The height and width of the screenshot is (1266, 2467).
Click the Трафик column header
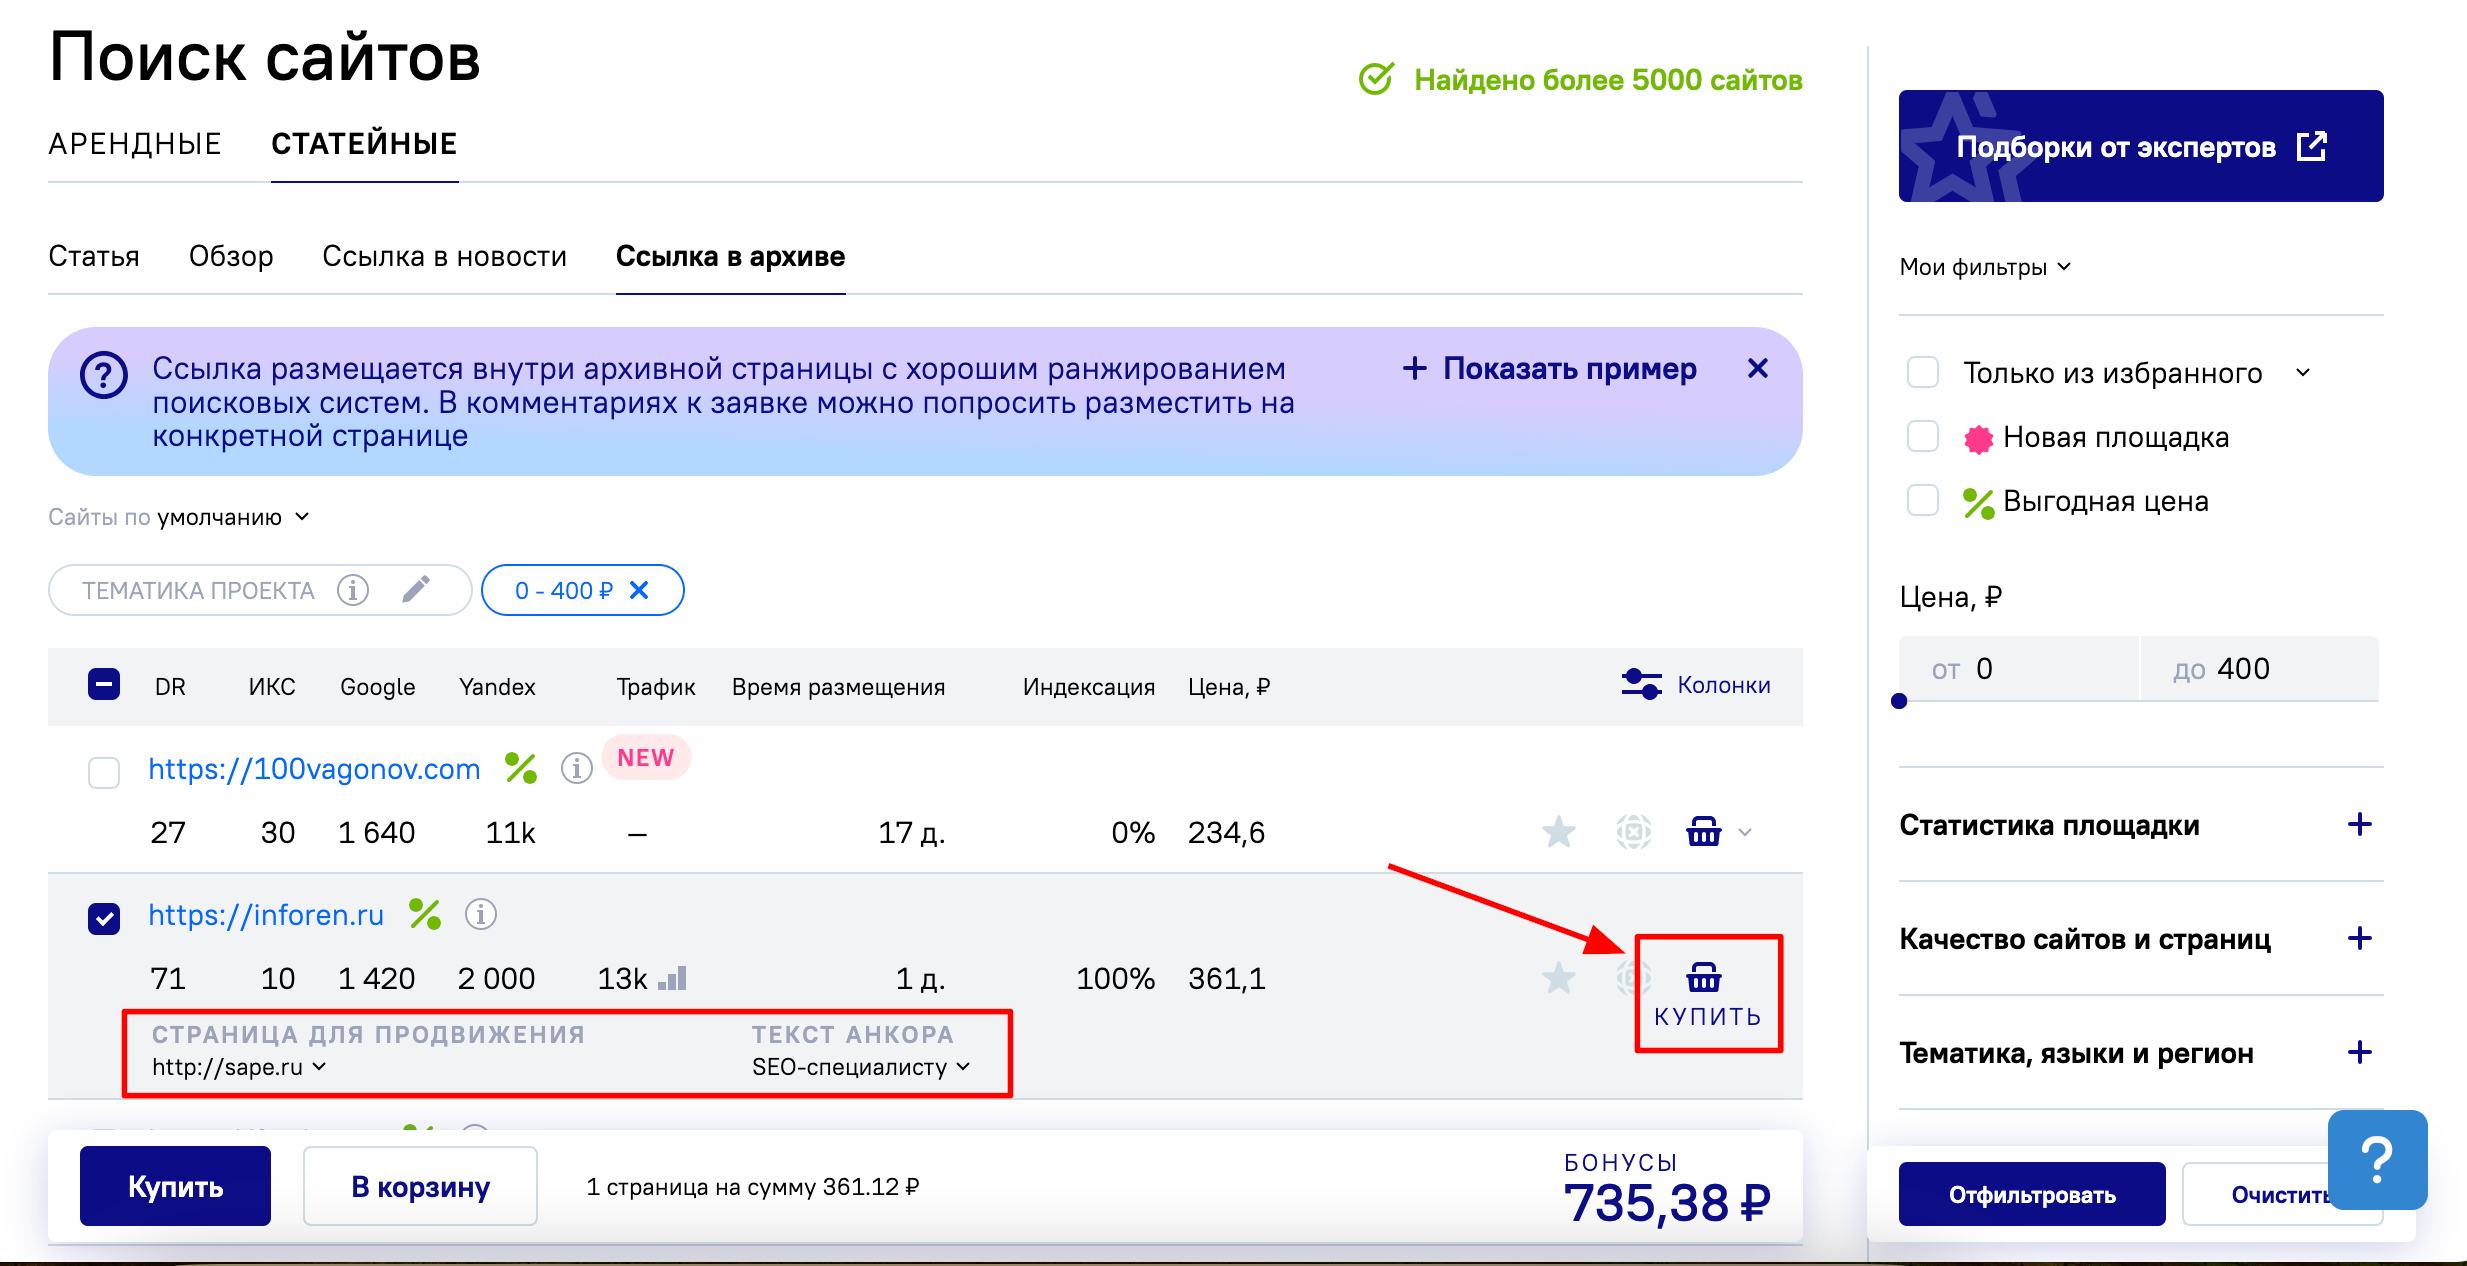click(656, 687)
